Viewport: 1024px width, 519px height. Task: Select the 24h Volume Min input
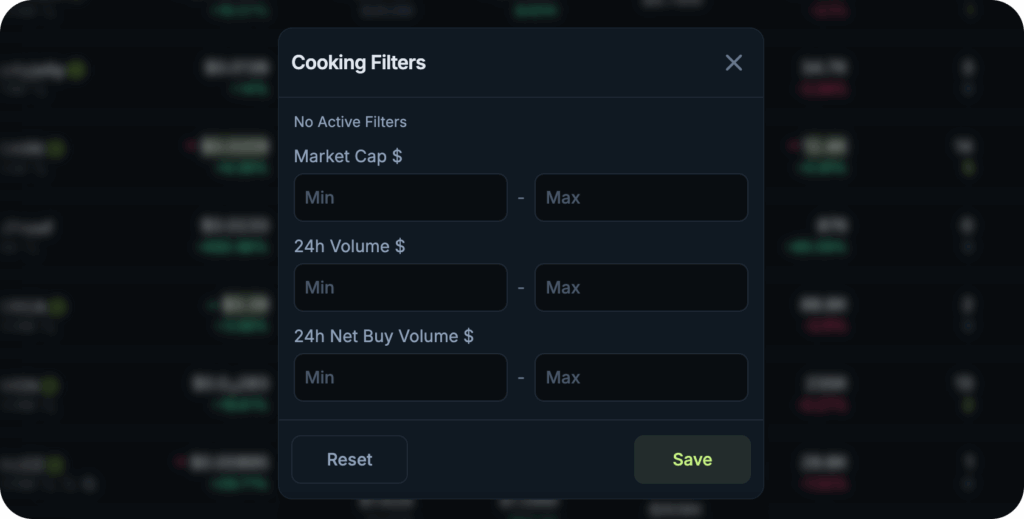point(400,287)
